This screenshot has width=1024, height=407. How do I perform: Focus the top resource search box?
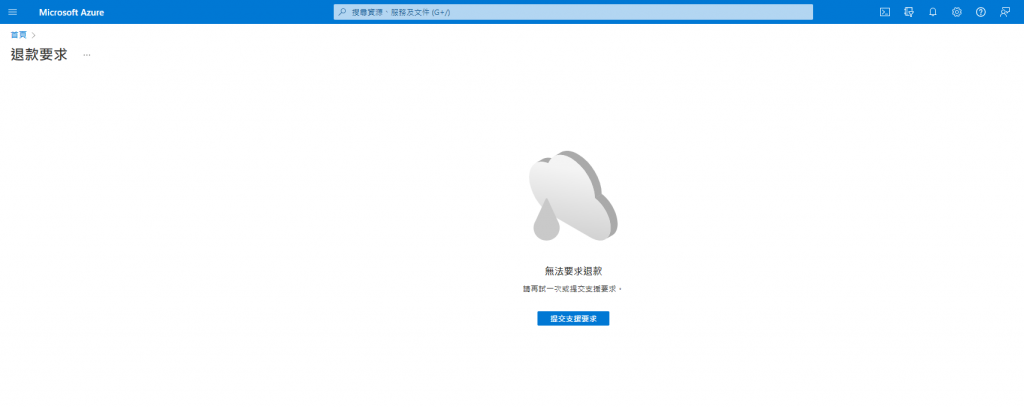(x=573, y=12)
